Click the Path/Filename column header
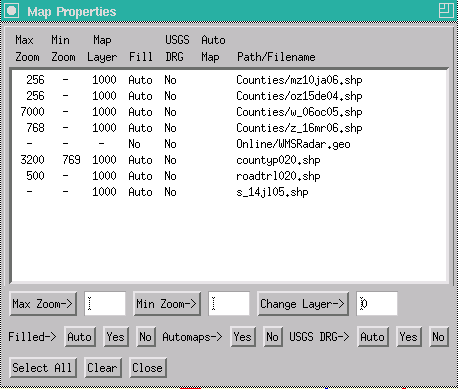Image resolution: width=458 pixels, height=389 pixels. pos(276,57)
